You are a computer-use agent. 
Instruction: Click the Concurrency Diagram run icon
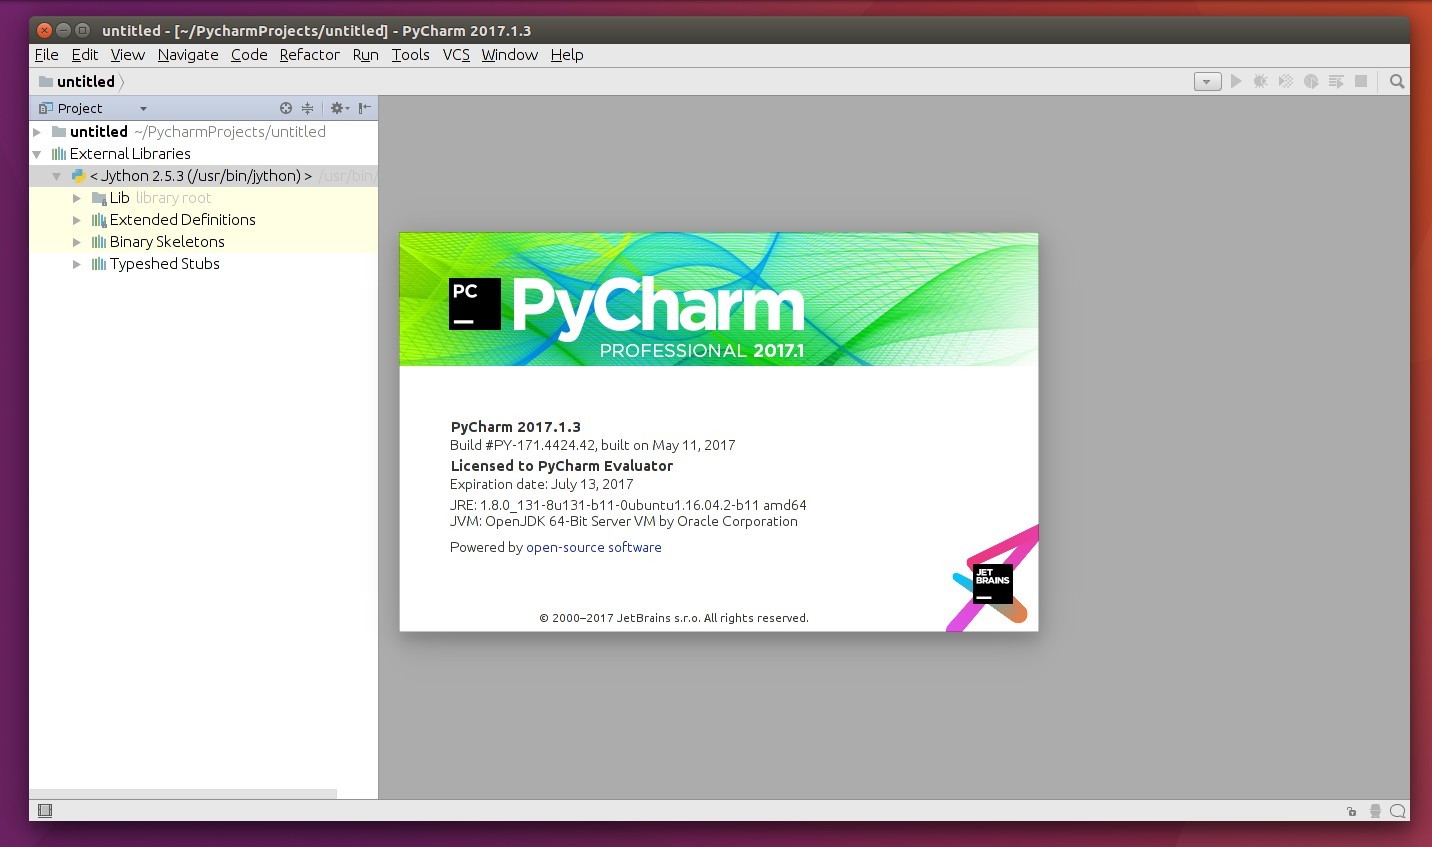(x=1336, y=81)
